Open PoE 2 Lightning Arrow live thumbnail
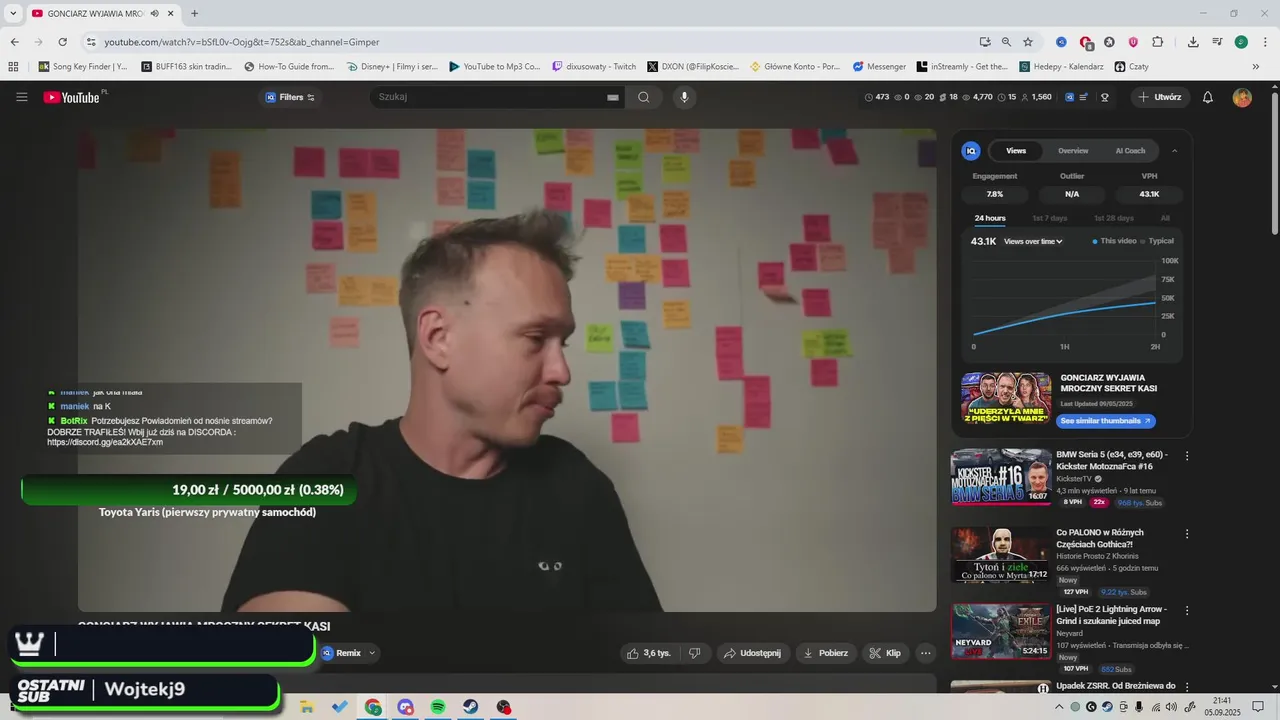1280x720 pixels. click(1000, 631)
